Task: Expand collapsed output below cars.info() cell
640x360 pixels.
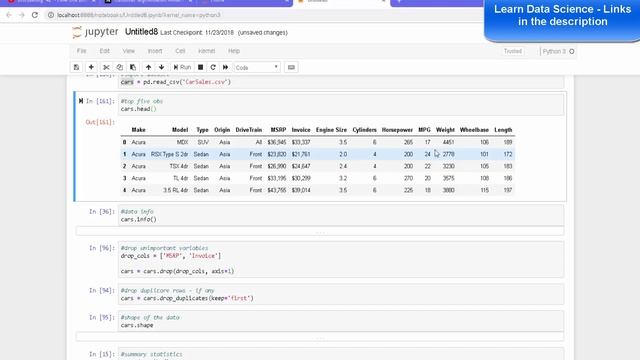Action: point(320,231)
